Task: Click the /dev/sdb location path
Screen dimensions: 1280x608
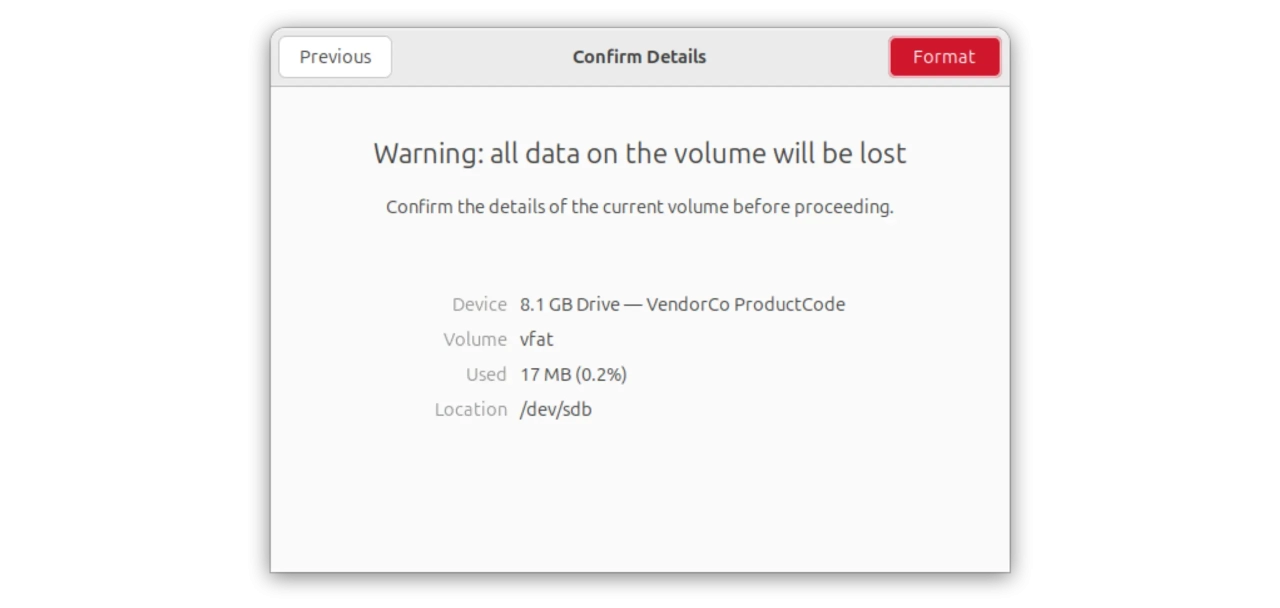Action: pos(556,409)
